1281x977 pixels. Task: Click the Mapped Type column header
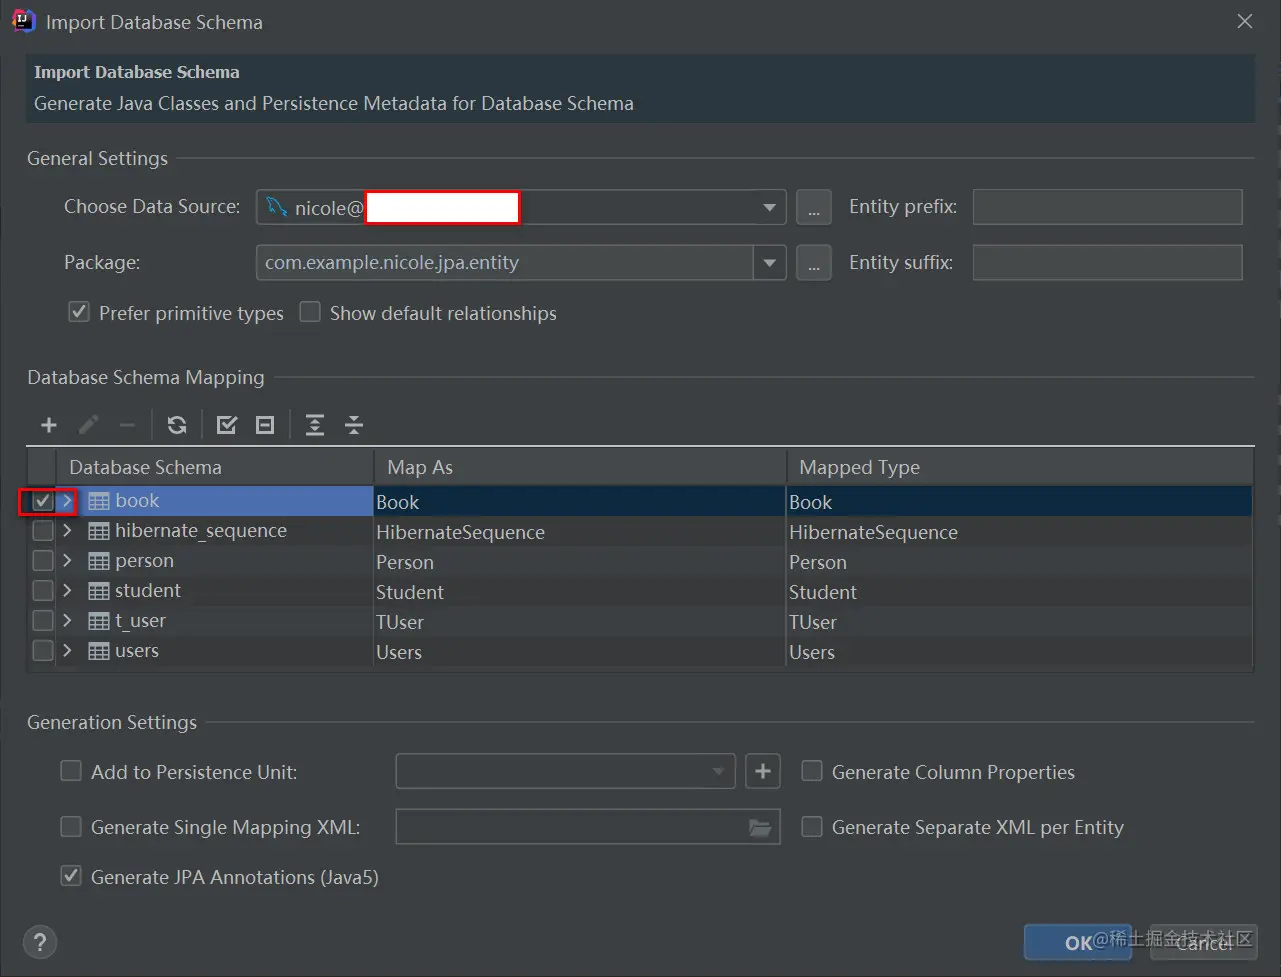(x=1020, y=467)
